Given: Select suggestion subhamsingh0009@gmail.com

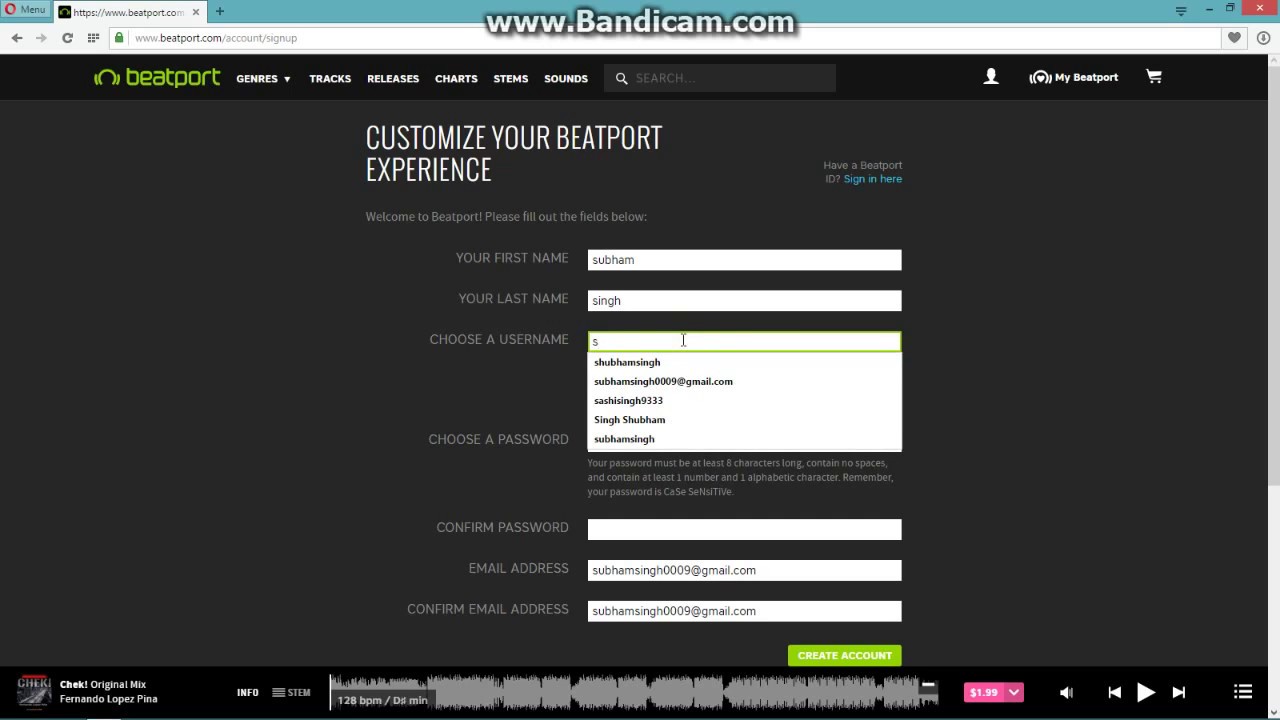Looking at the screenshot, I should 744,381.
